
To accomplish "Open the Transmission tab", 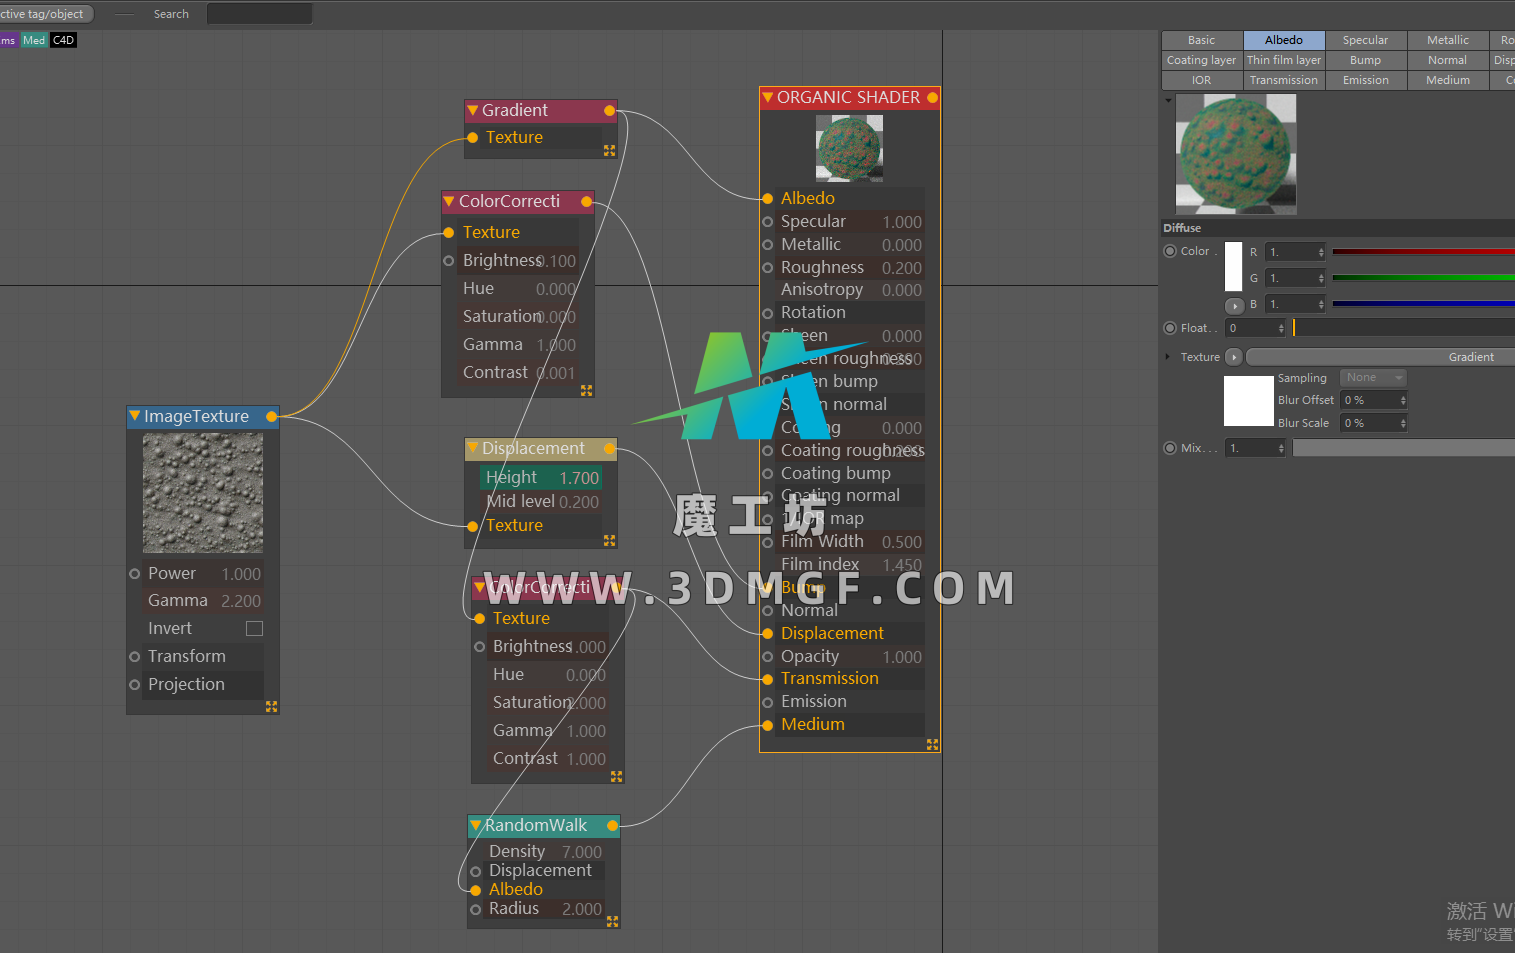I will (1283, 80).
